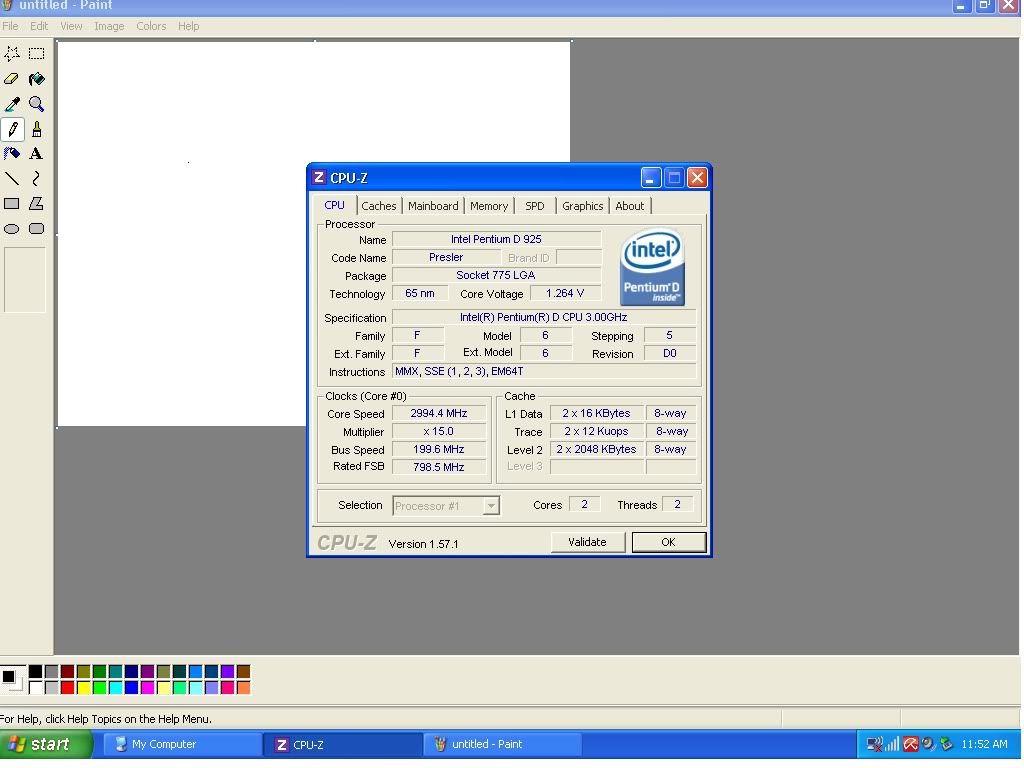The image size is (1024, 768).
Task: Select the Brush tool in Paint
Action: point(37,129)
